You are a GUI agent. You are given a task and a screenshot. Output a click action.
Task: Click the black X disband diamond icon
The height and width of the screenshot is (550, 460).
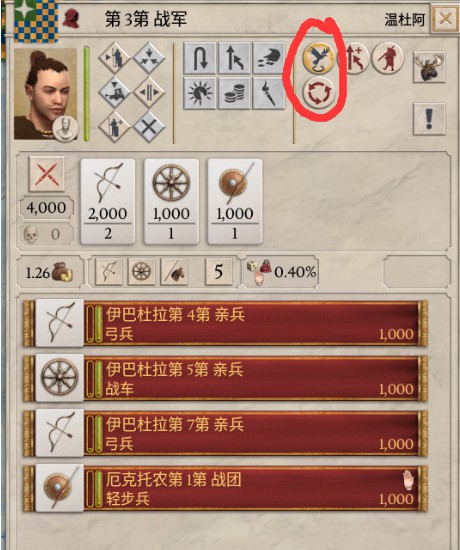(x=149, y=127)
